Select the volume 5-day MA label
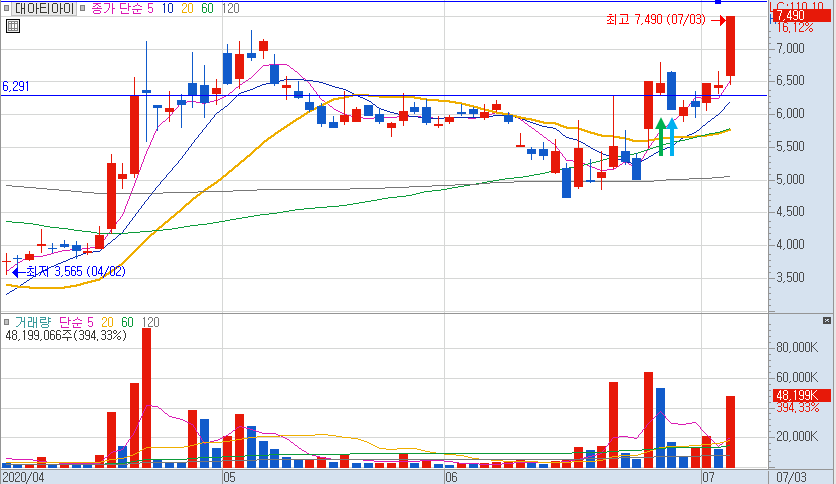Image resolution: width=836 pixels, height=484 pixels. tap(90, 322)
